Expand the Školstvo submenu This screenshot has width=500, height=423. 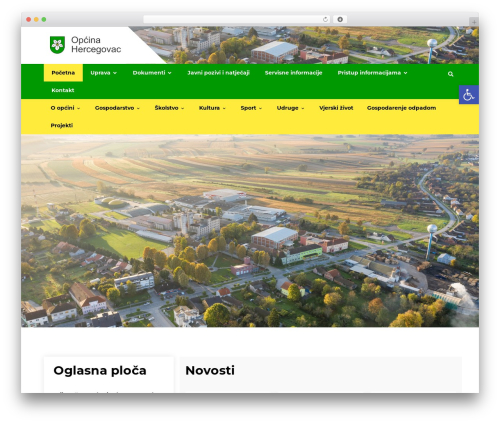click(x=169, y=108)
